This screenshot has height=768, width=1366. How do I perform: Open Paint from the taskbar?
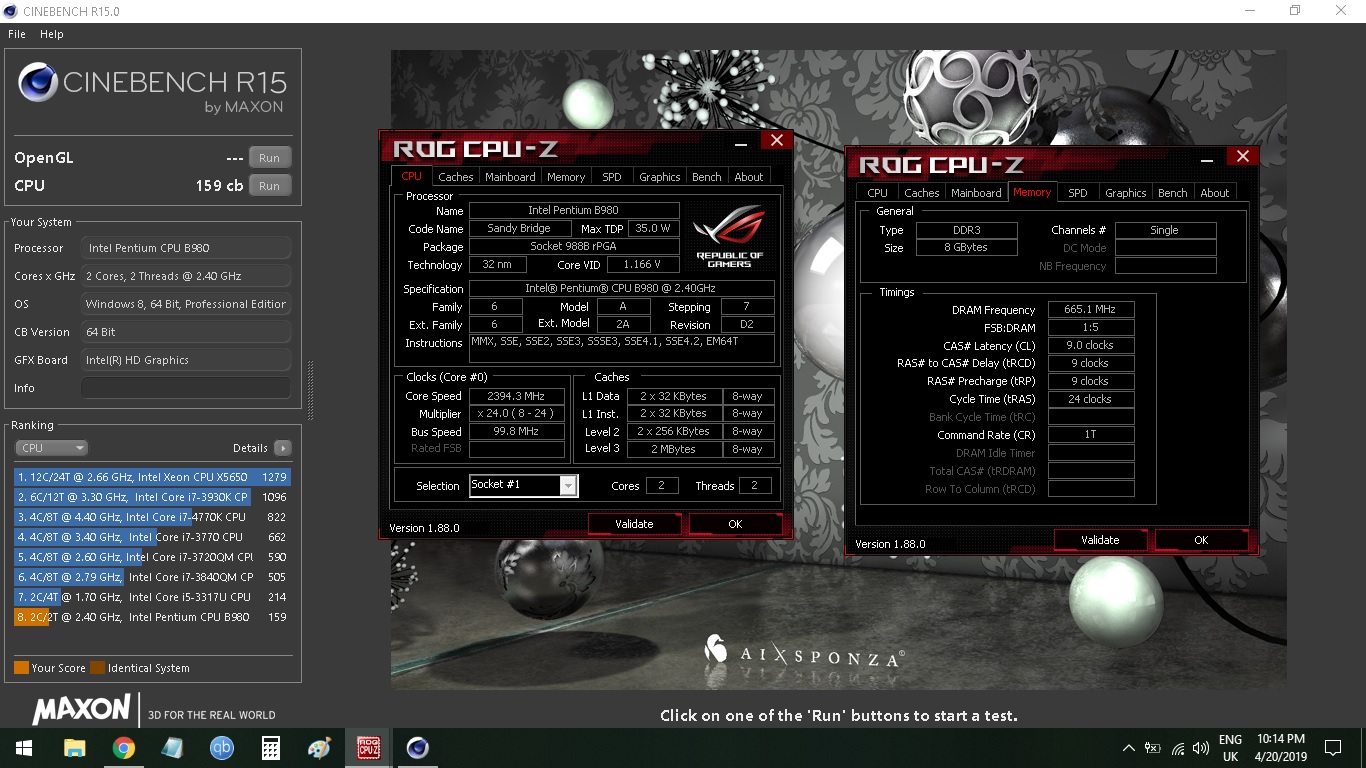(x=319, y=748)
